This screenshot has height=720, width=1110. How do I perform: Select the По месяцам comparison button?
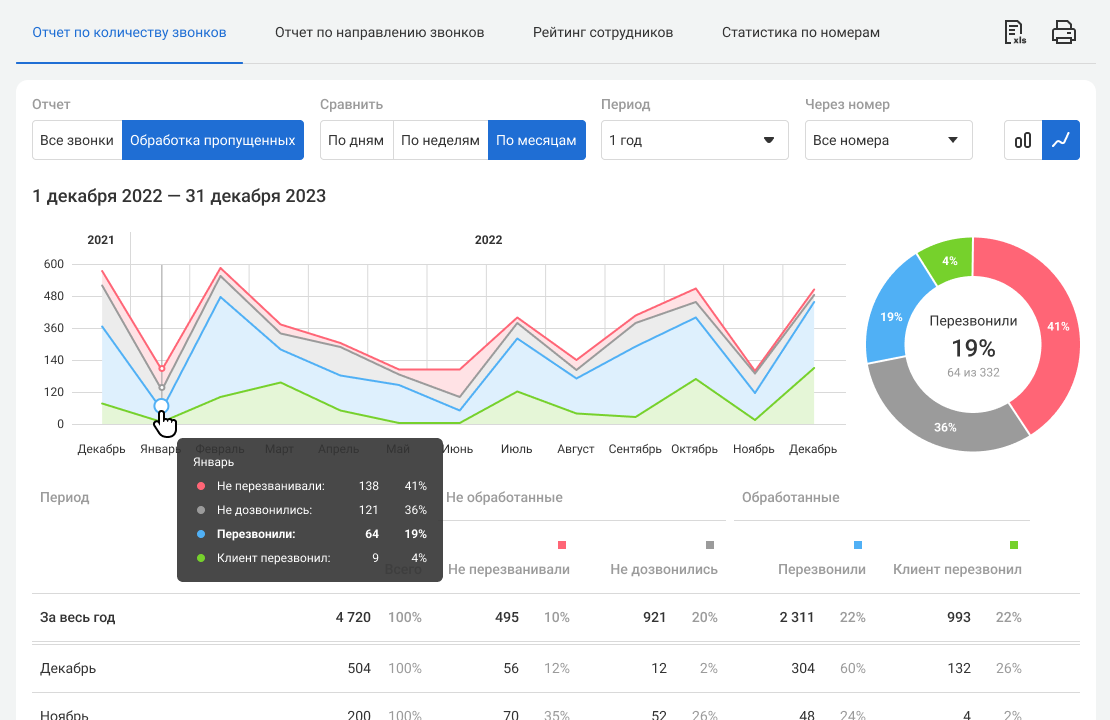pos(536,141)
